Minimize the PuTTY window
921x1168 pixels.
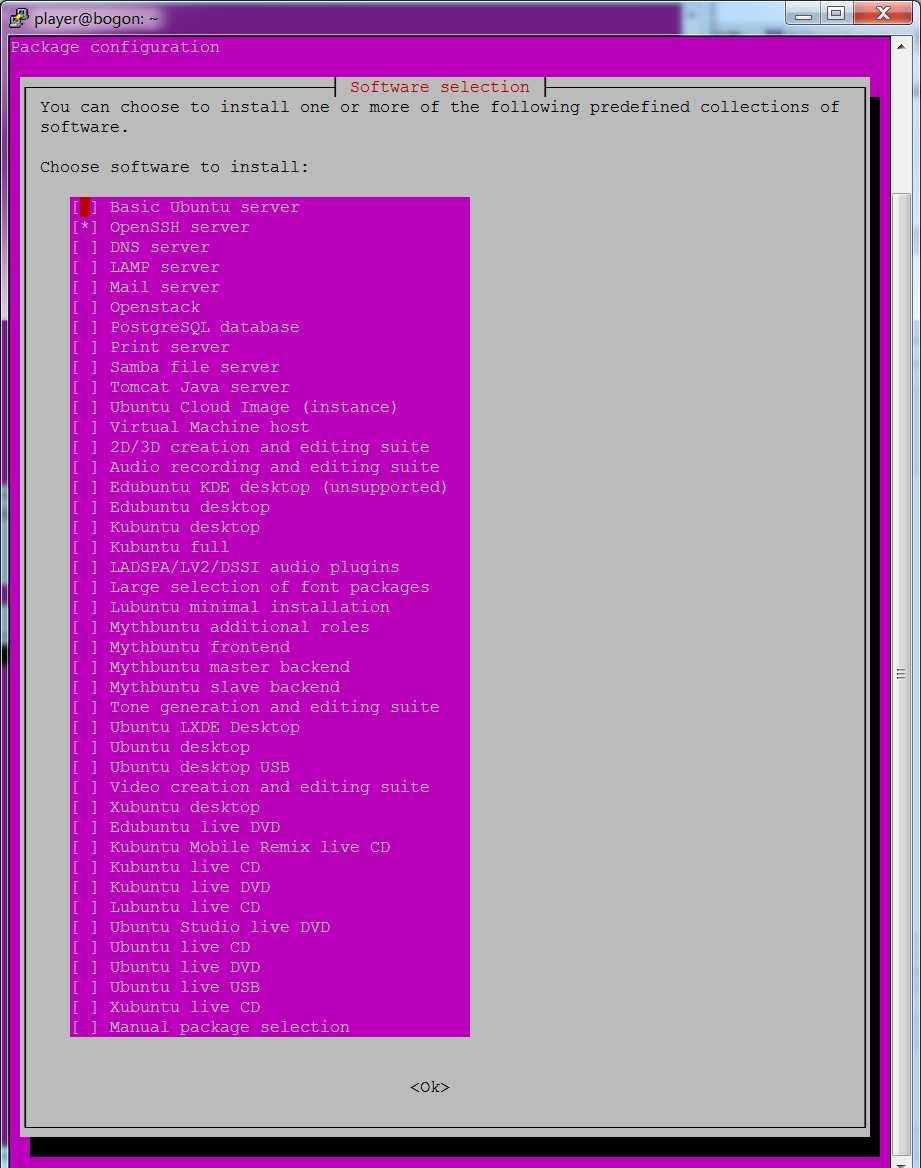803,14
